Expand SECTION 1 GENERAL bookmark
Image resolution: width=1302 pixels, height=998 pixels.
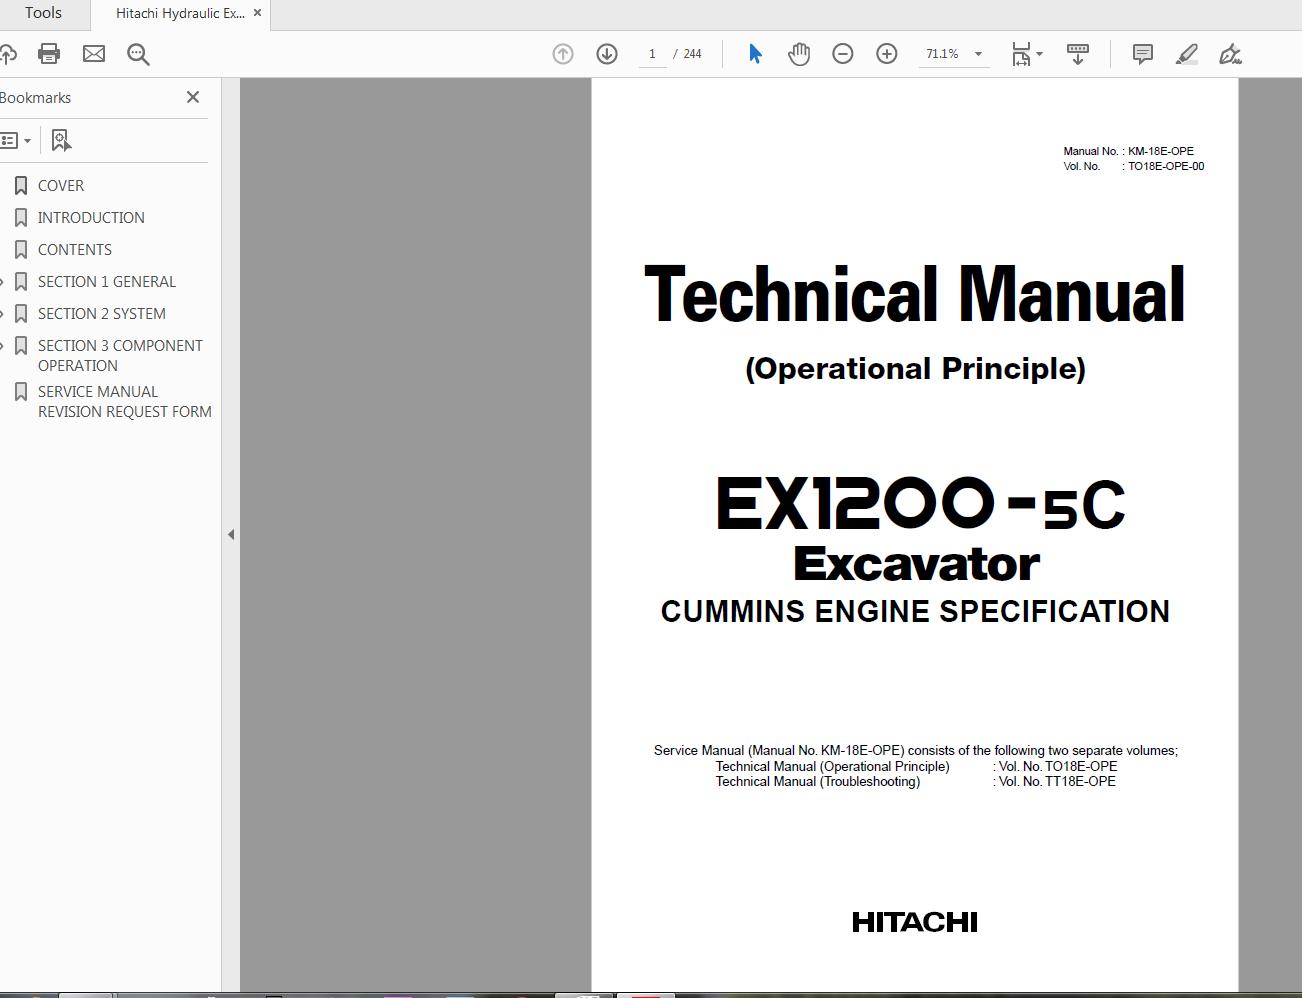click(x=3, y=282)
